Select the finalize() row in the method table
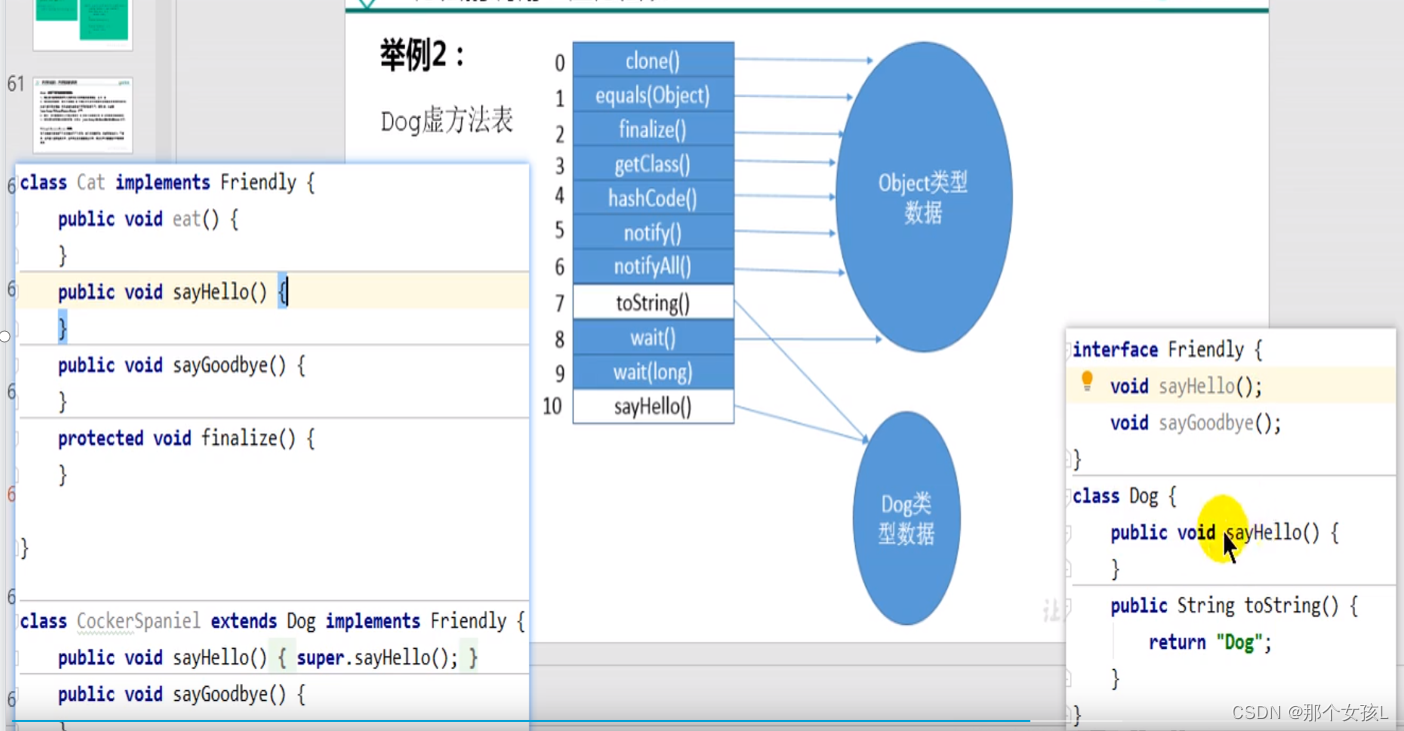The width and height of the screenshot is (1404, 731). click(x=653, y=129)
